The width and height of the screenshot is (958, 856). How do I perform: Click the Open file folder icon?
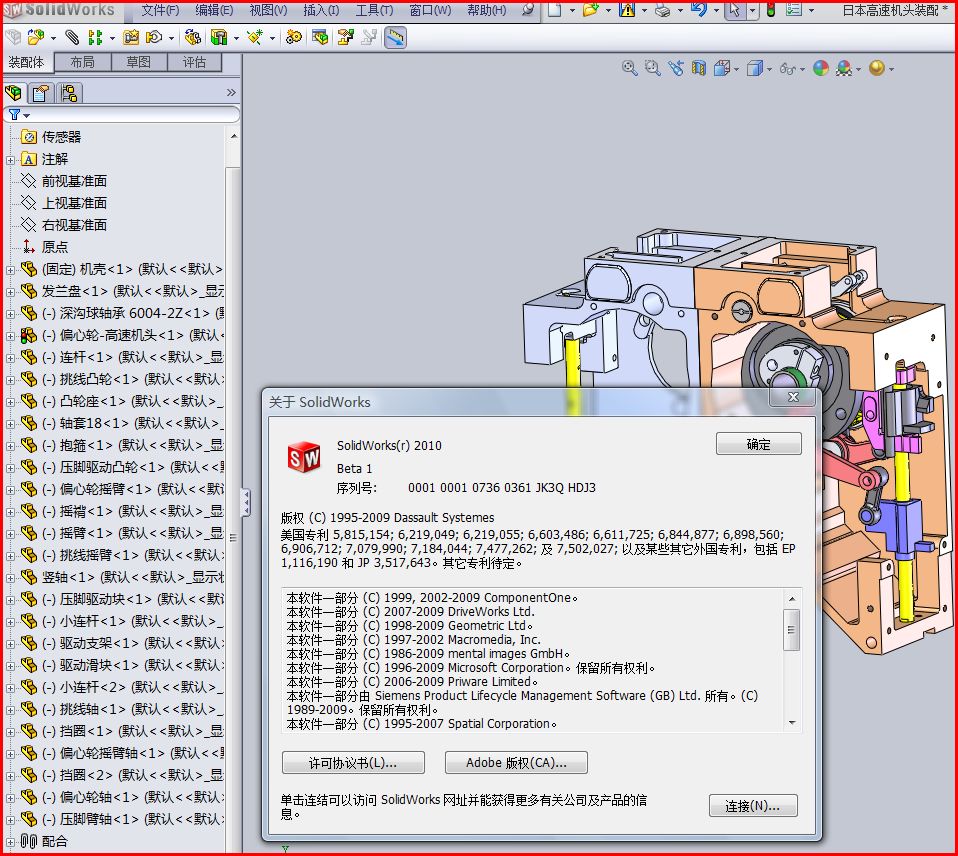[x=590, y=10]
